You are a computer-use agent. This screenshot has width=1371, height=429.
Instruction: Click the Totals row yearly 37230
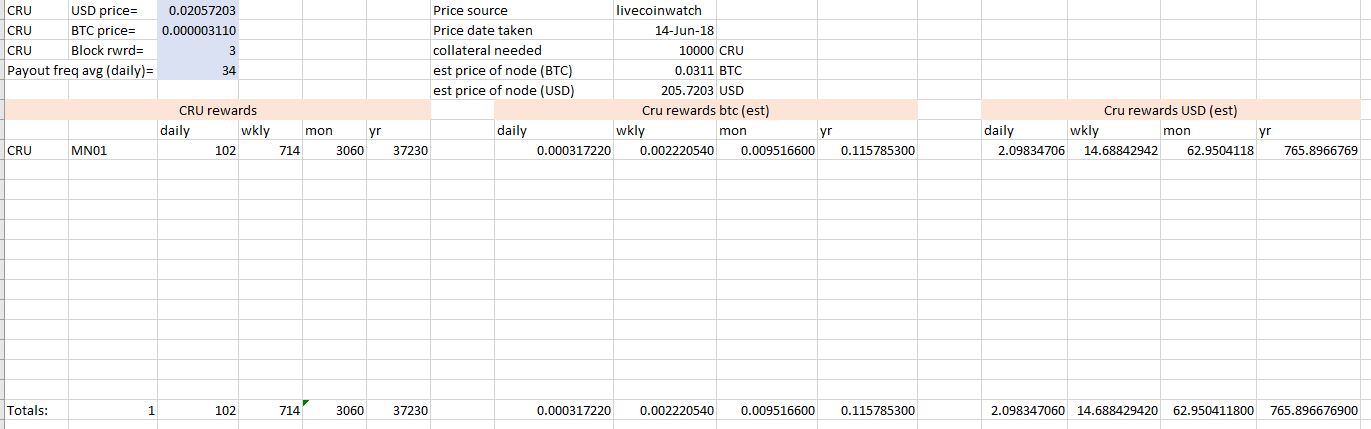[398, 410]
